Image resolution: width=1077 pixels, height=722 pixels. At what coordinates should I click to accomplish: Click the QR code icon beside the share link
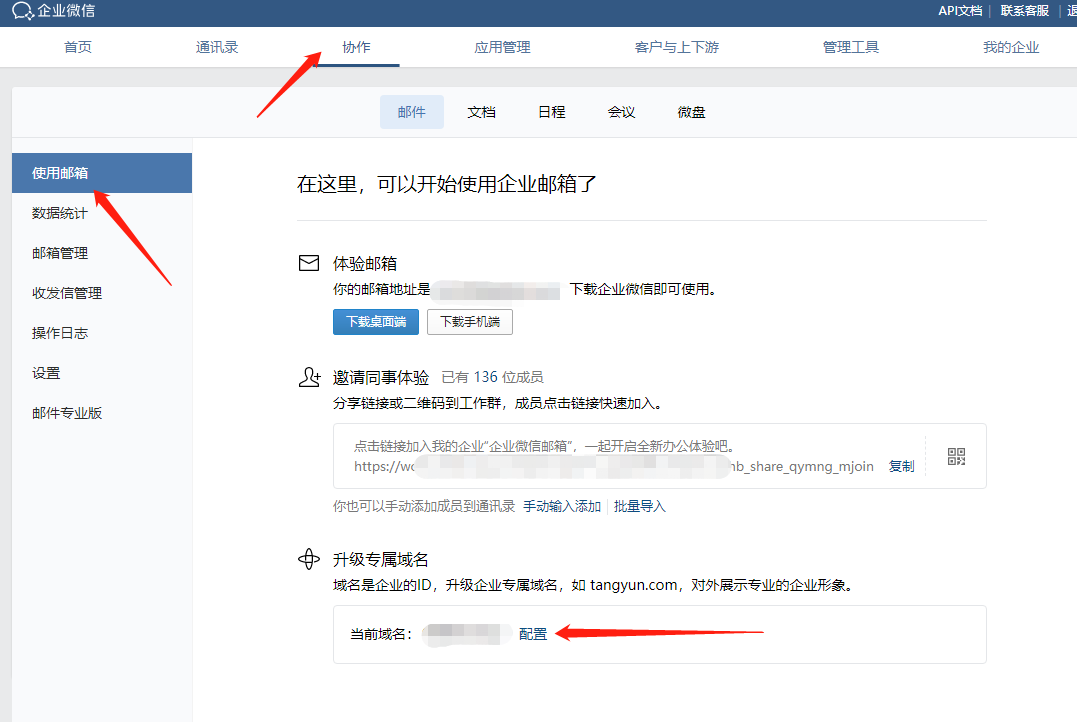[x=956, y=457]
